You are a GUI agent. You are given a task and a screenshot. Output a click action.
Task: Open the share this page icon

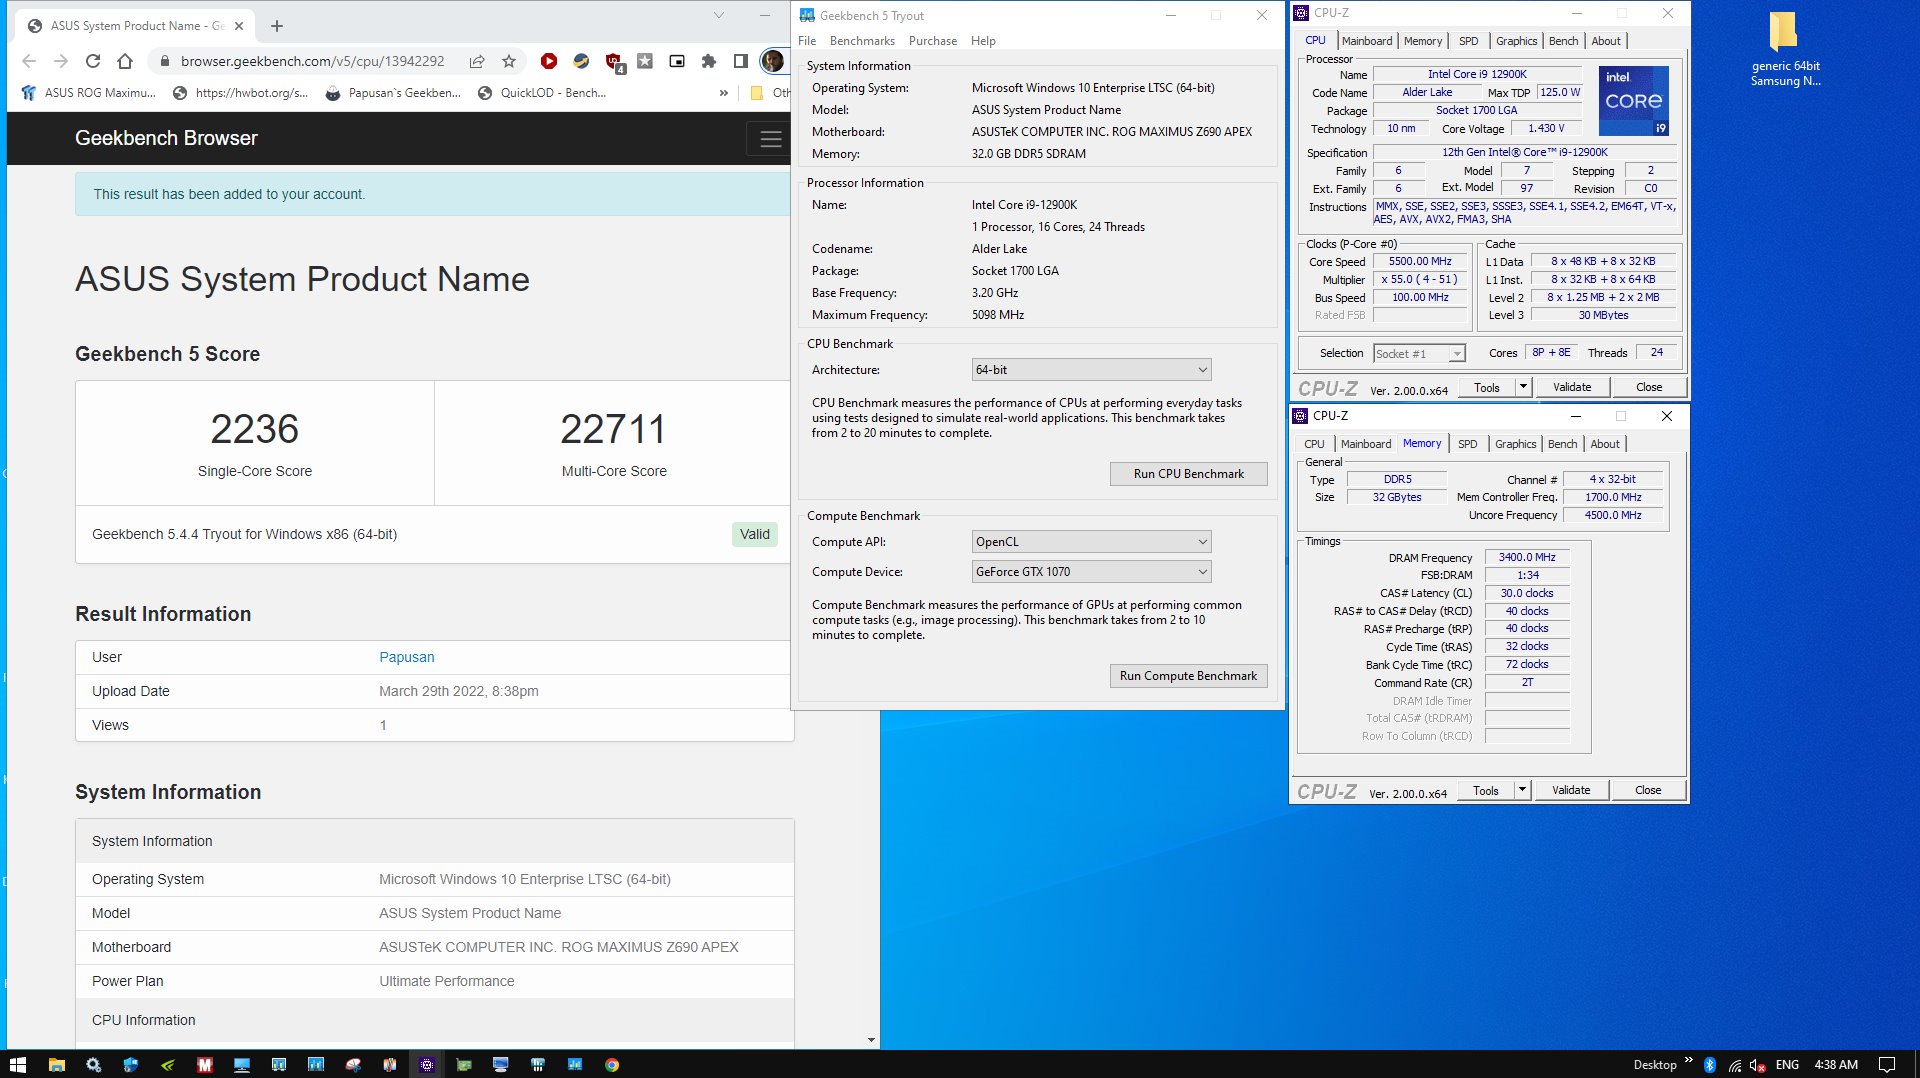477,61
